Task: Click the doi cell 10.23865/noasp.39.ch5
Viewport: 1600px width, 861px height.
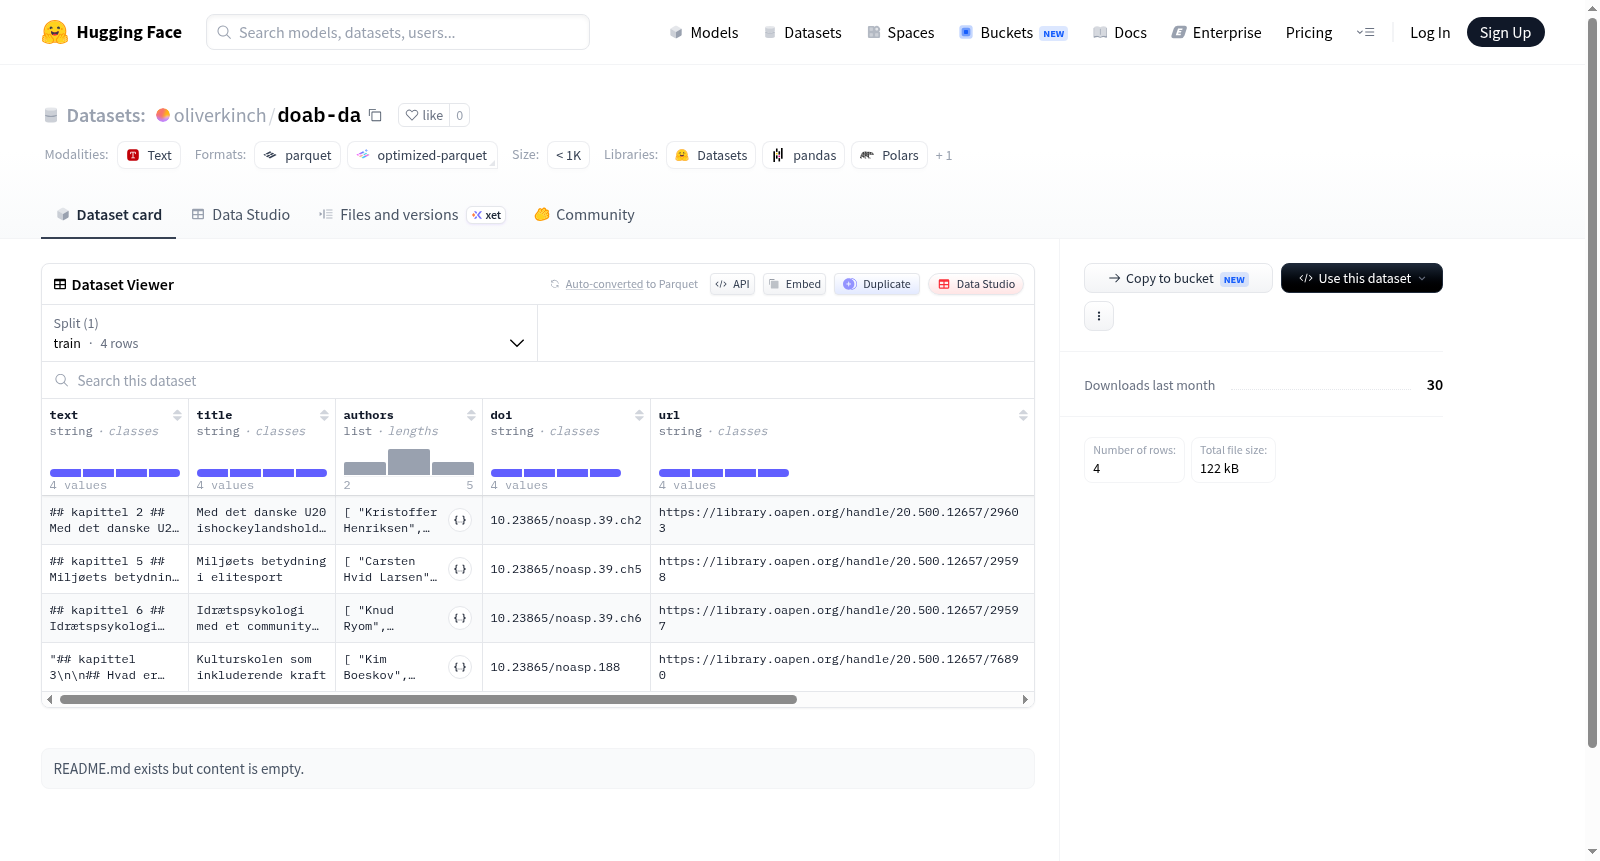Action: pyautogui.click(x=566, y=569)
